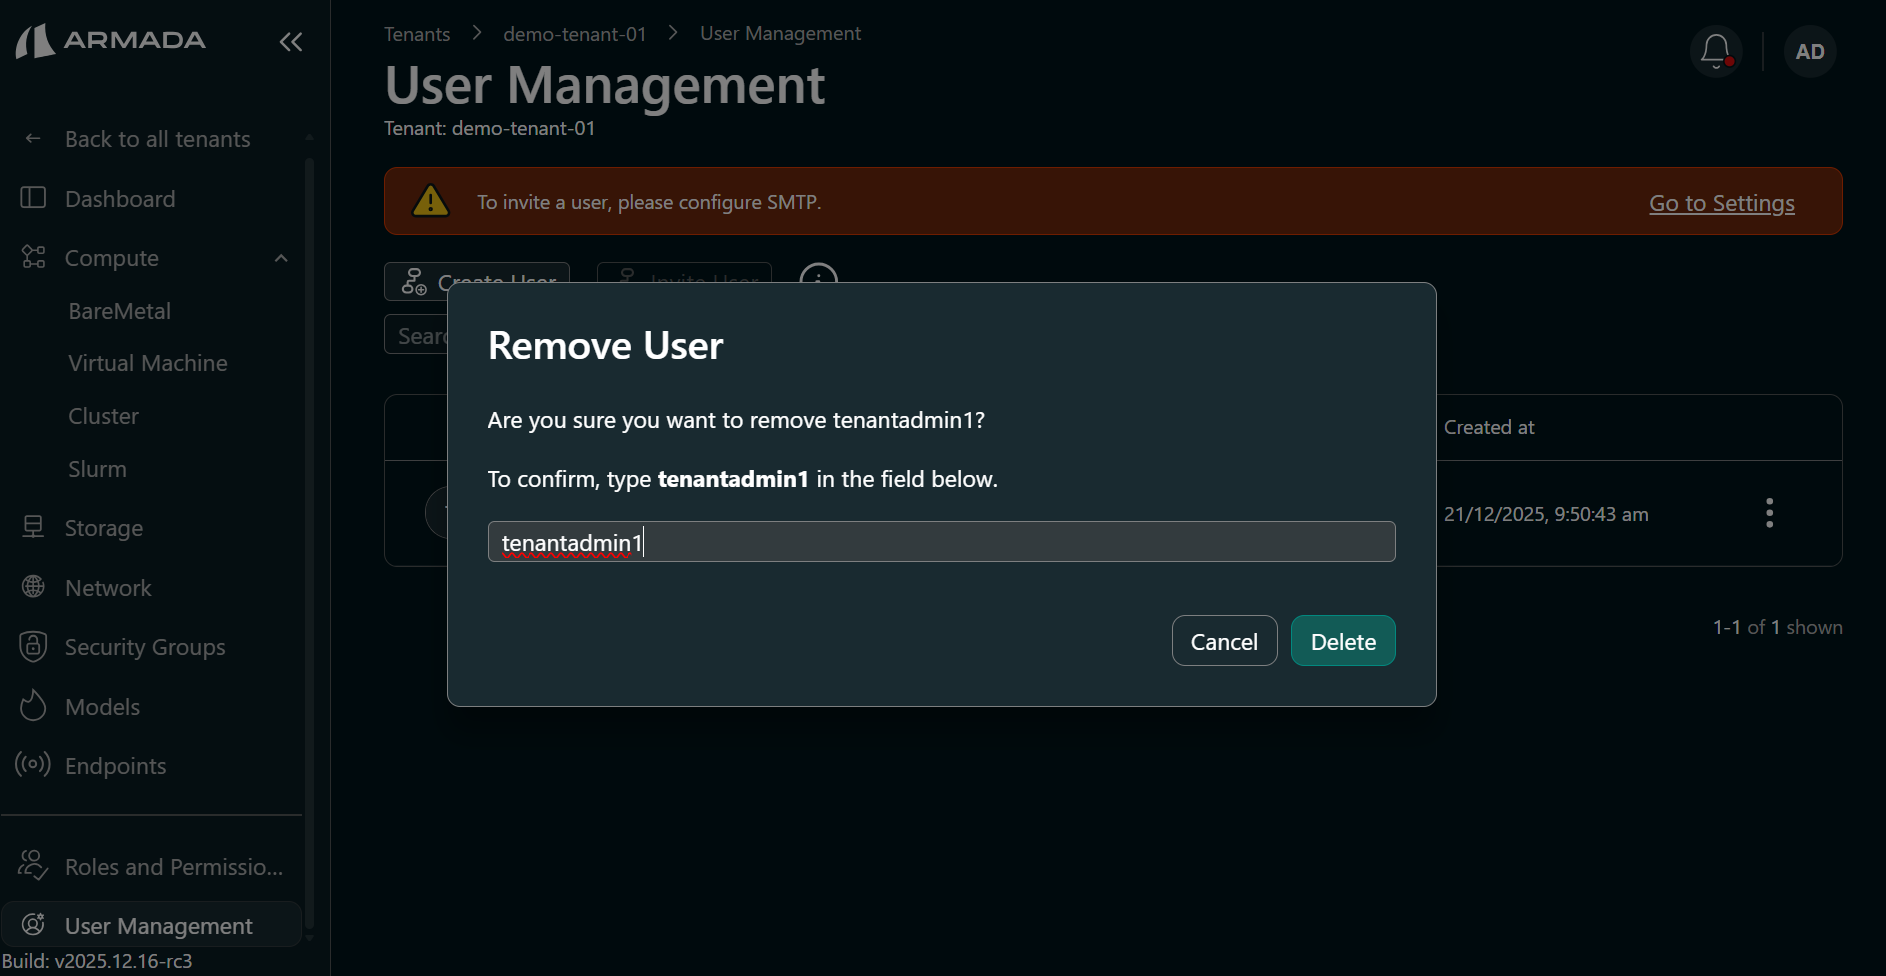1886x976 pixels.
Task: Click the tenantadmin1 confirmation text field
Action: [940, 541]
